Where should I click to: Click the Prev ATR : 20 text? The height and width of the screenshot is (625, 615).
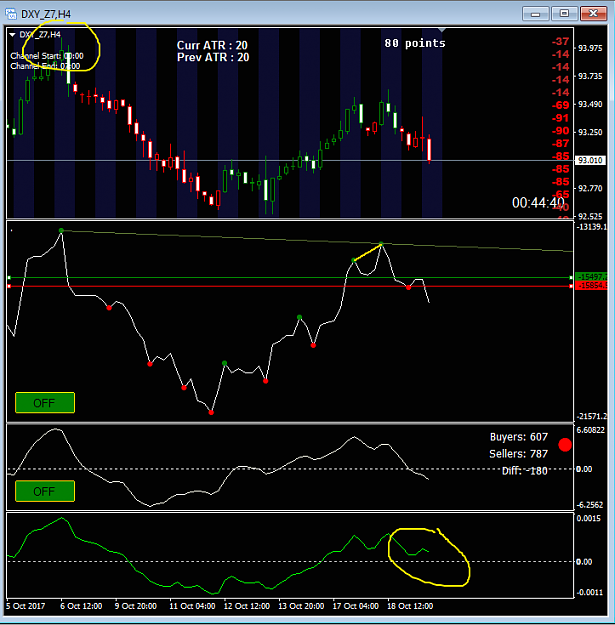[213, 57]
